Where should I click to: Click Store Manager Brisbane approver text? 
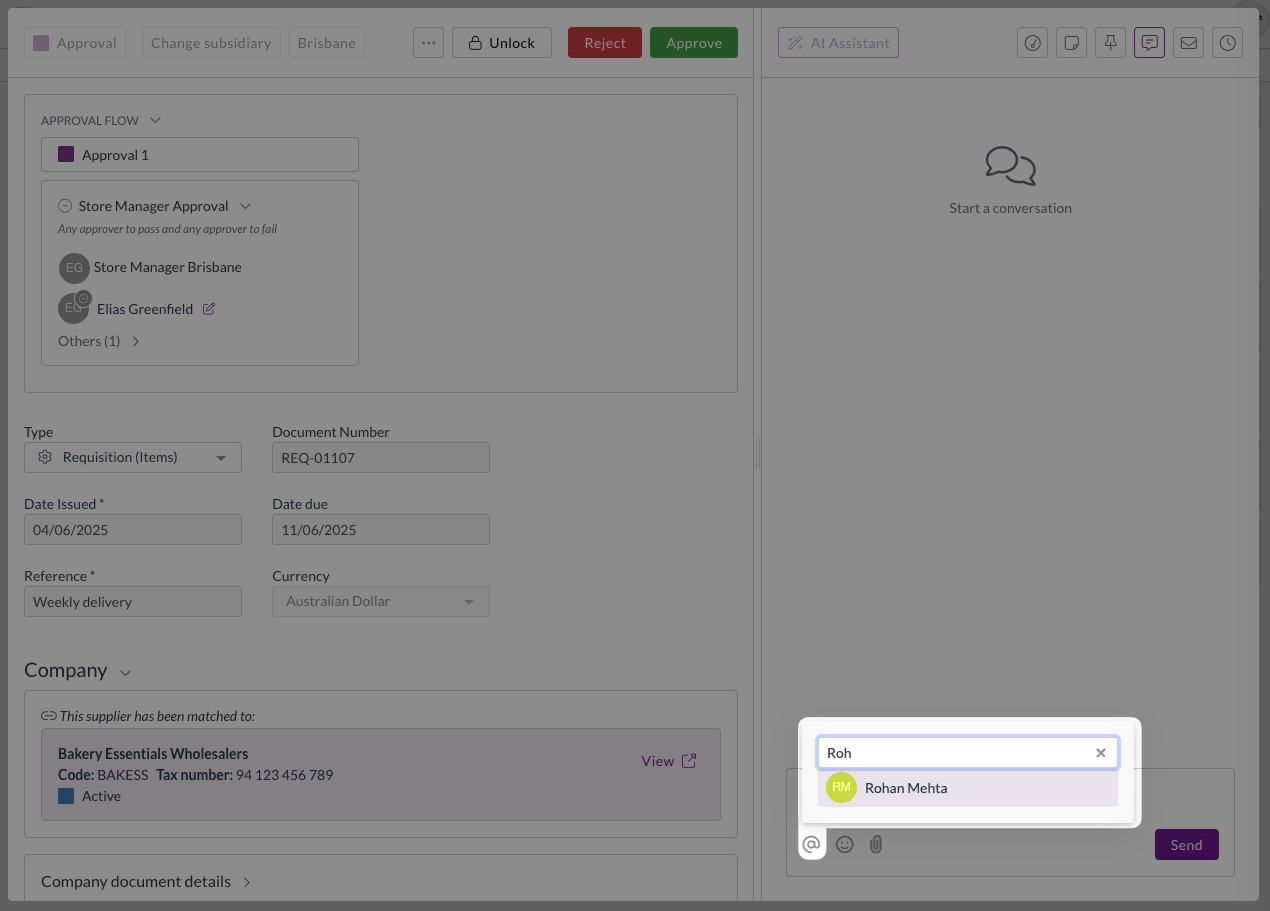tap(168, 267)
